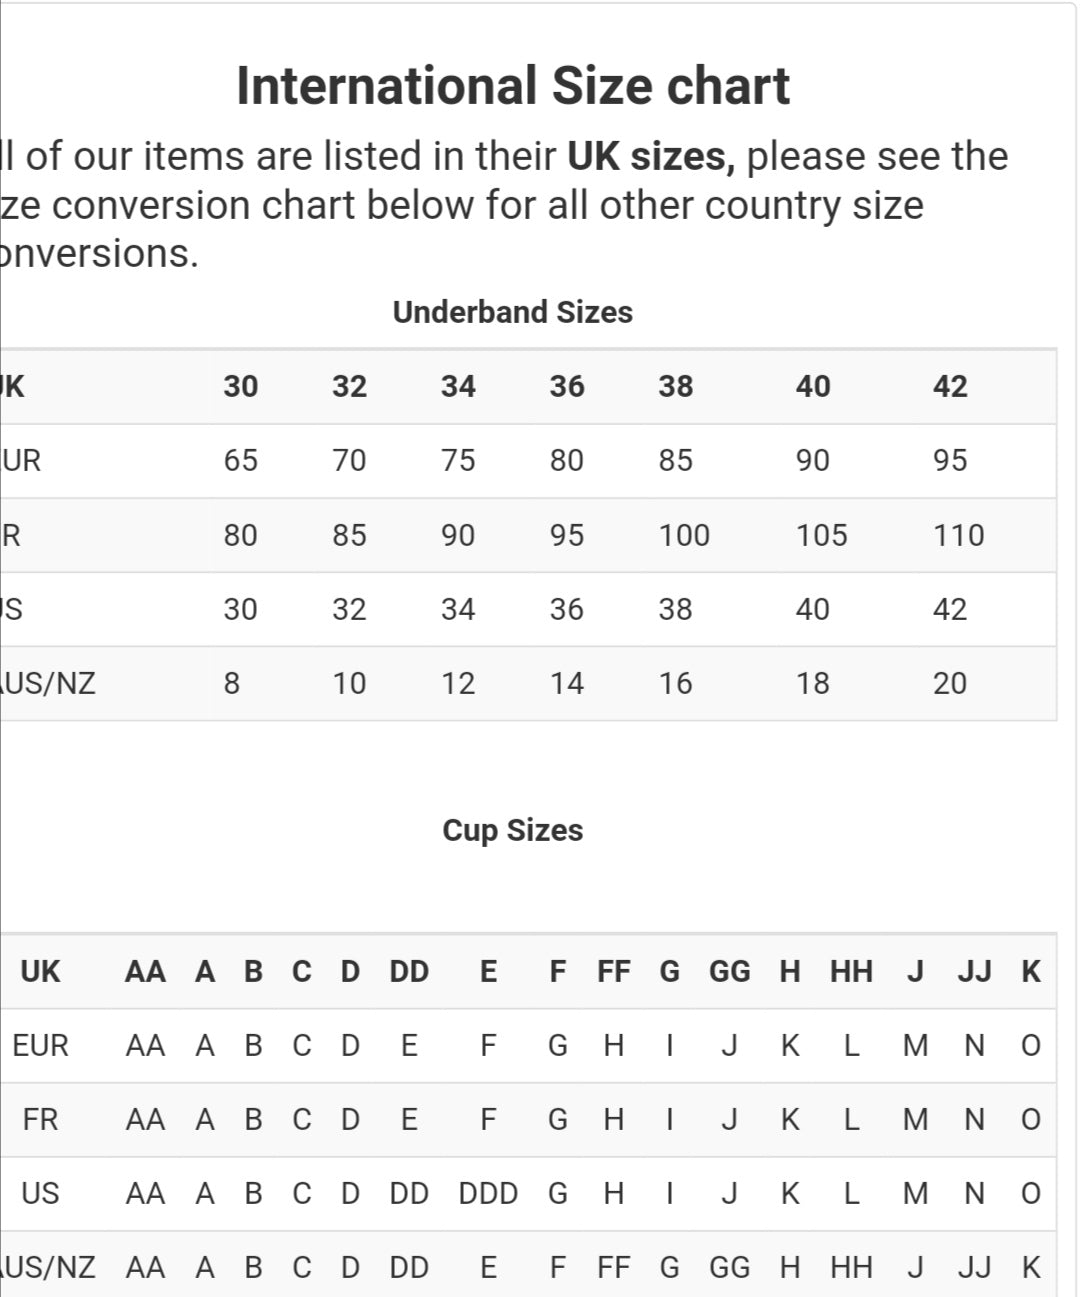Click 100 in the FR underband row
The image size is (1080, 1297).
tap(684, 535)
